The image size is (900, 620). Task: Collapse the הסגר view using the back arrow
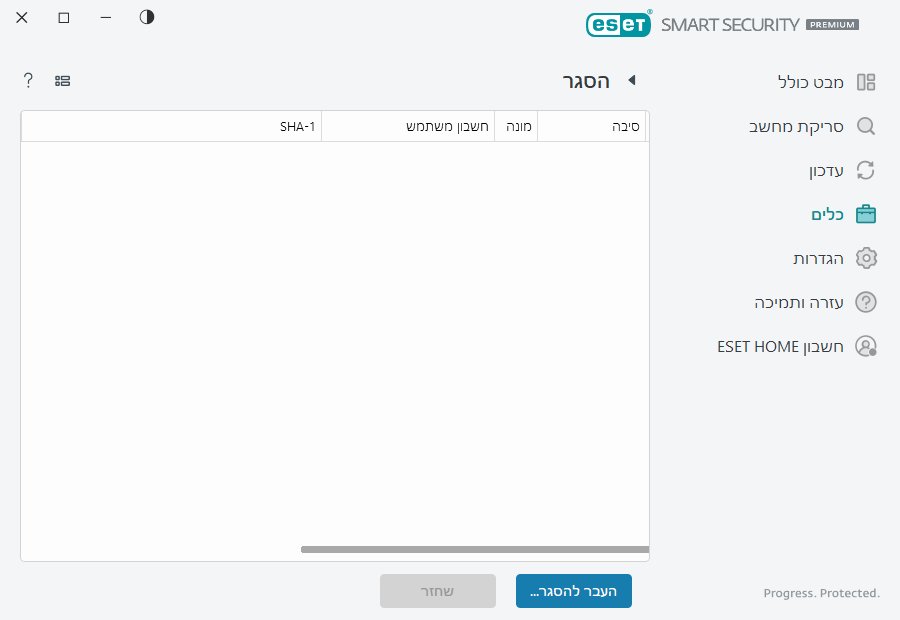pos(631,81)
